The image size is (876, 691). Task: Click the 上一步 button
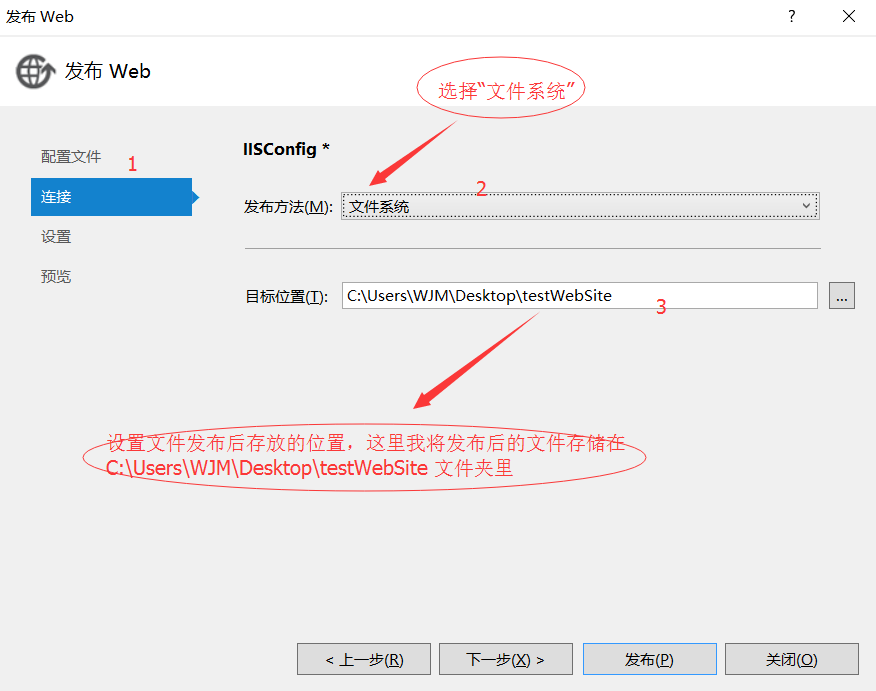click(x=363, y=658)
